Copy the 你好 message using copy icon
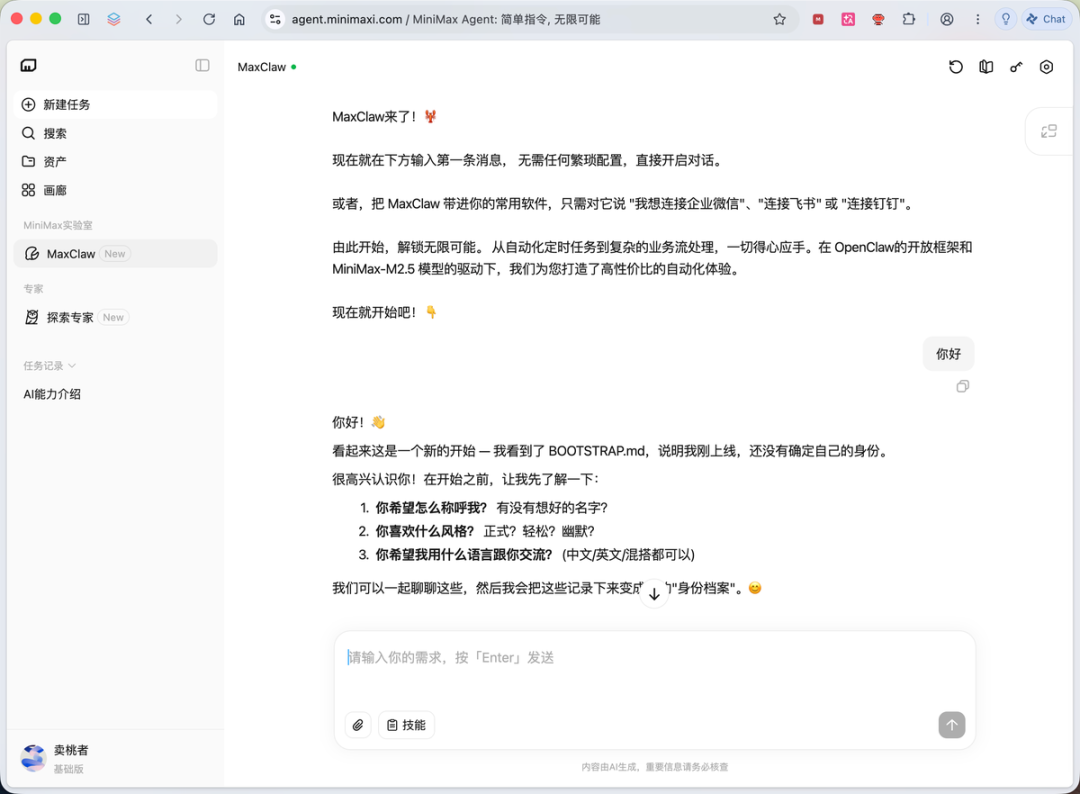The width and height of the screenshot is (1080, 794). click(x=963, y=386)
